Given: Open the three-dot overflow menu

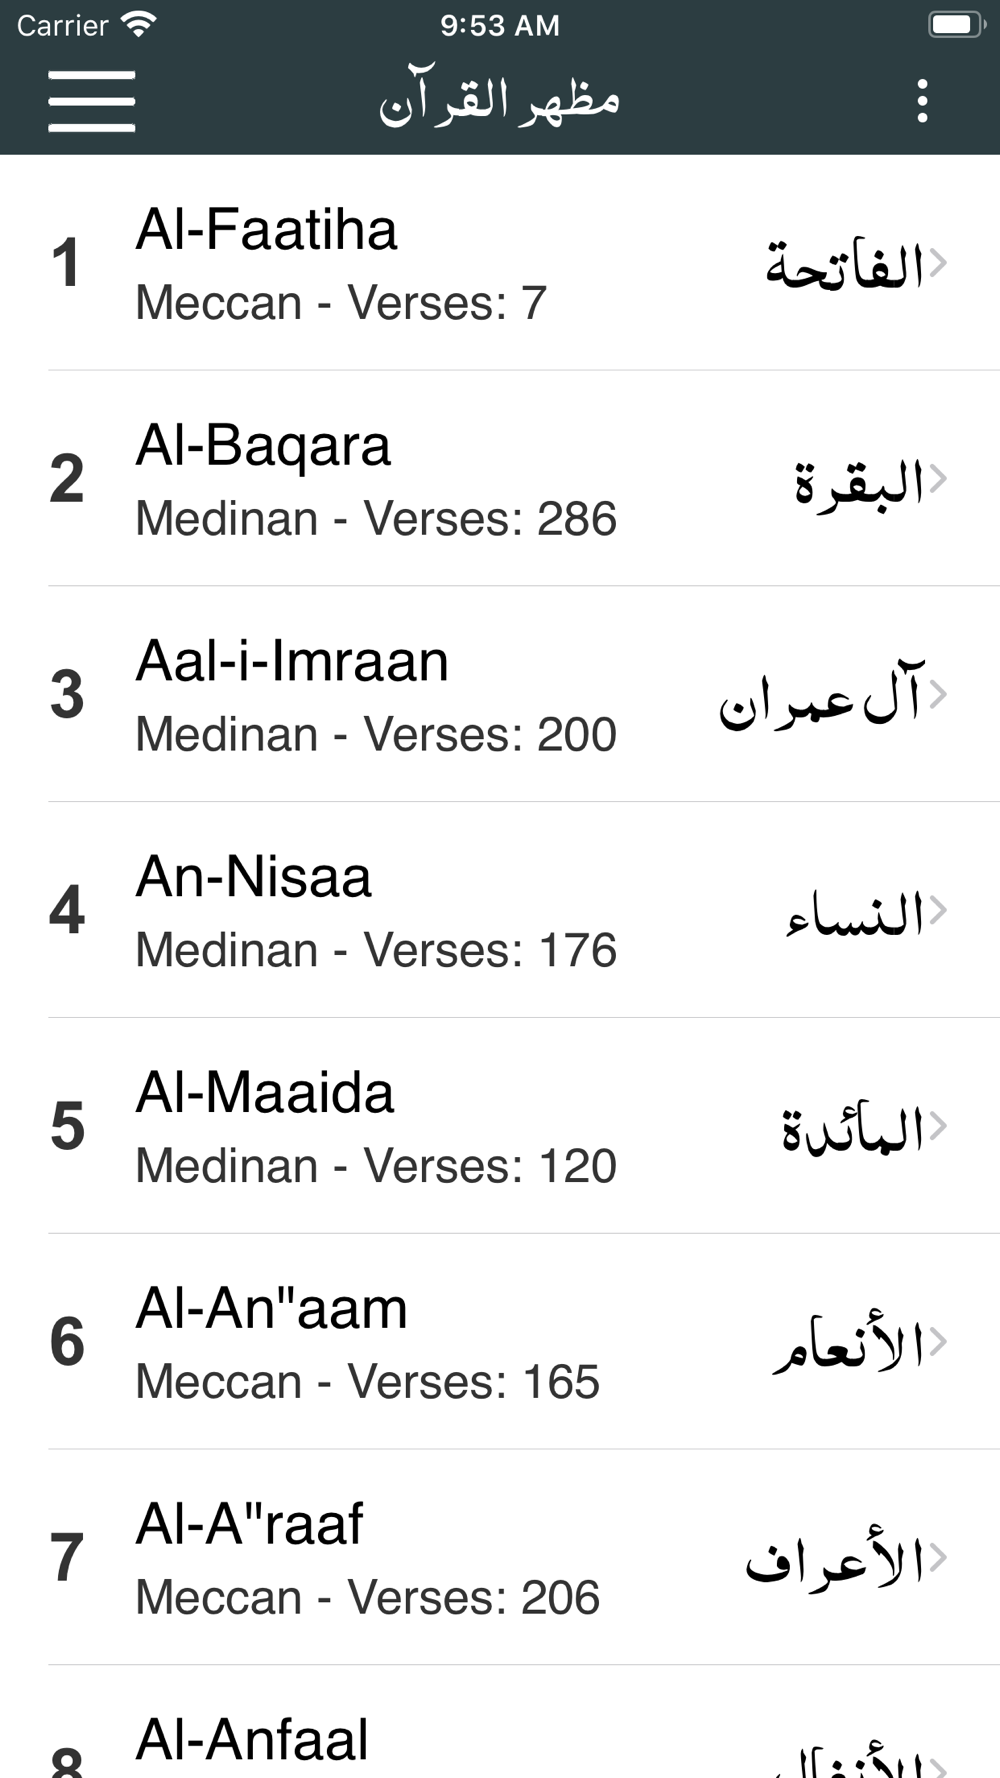Looking at the screenshot, I should coord(922,101).
